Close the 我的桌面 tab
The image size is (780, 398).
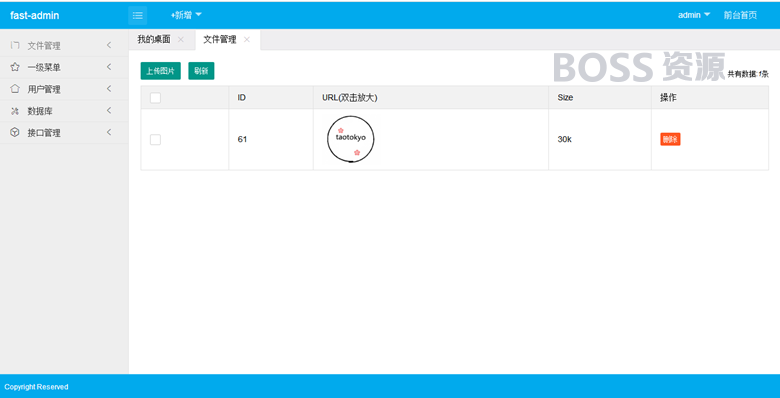tap(181, 40)
